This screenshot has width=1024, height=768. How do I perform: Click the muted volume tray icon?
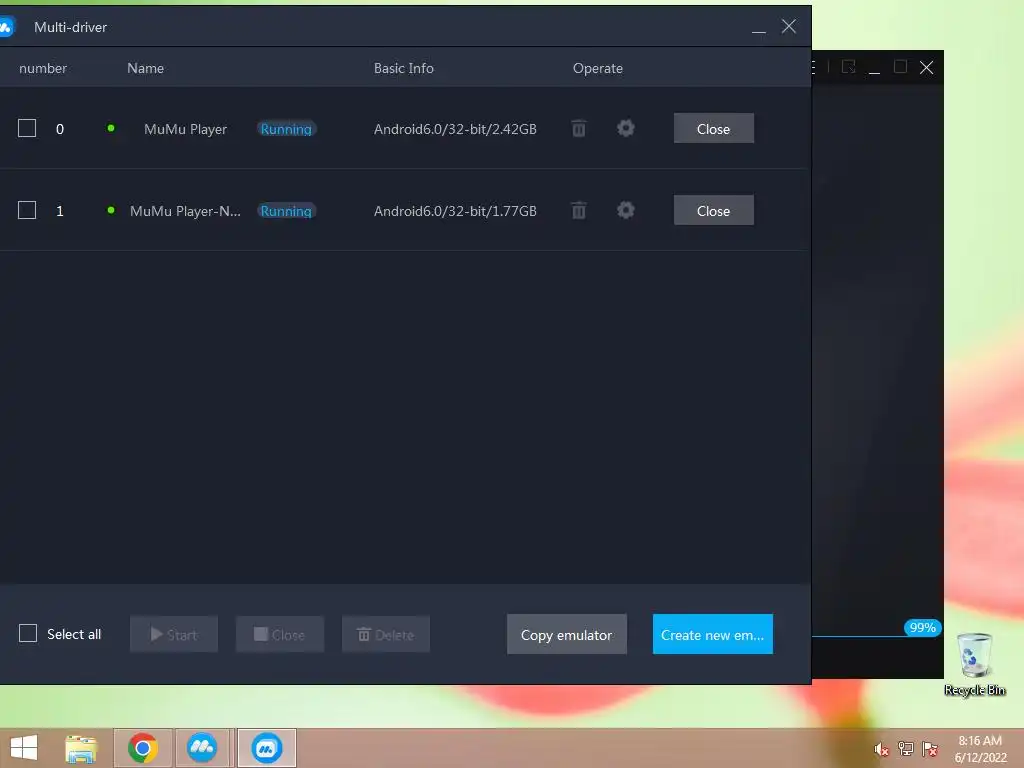point(881,749)
